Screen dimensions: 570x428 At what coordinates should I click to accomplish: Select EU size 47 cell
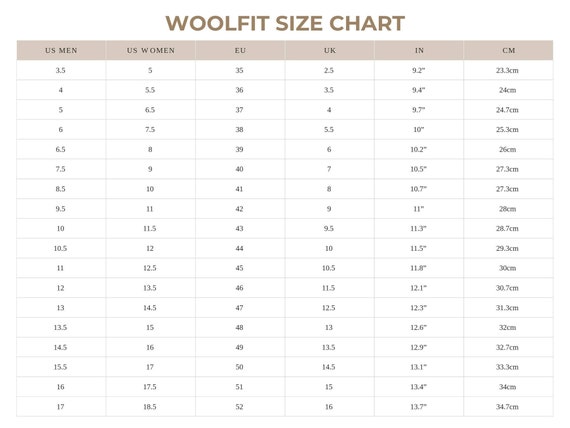pyautogui.click(x=240, y=308)
